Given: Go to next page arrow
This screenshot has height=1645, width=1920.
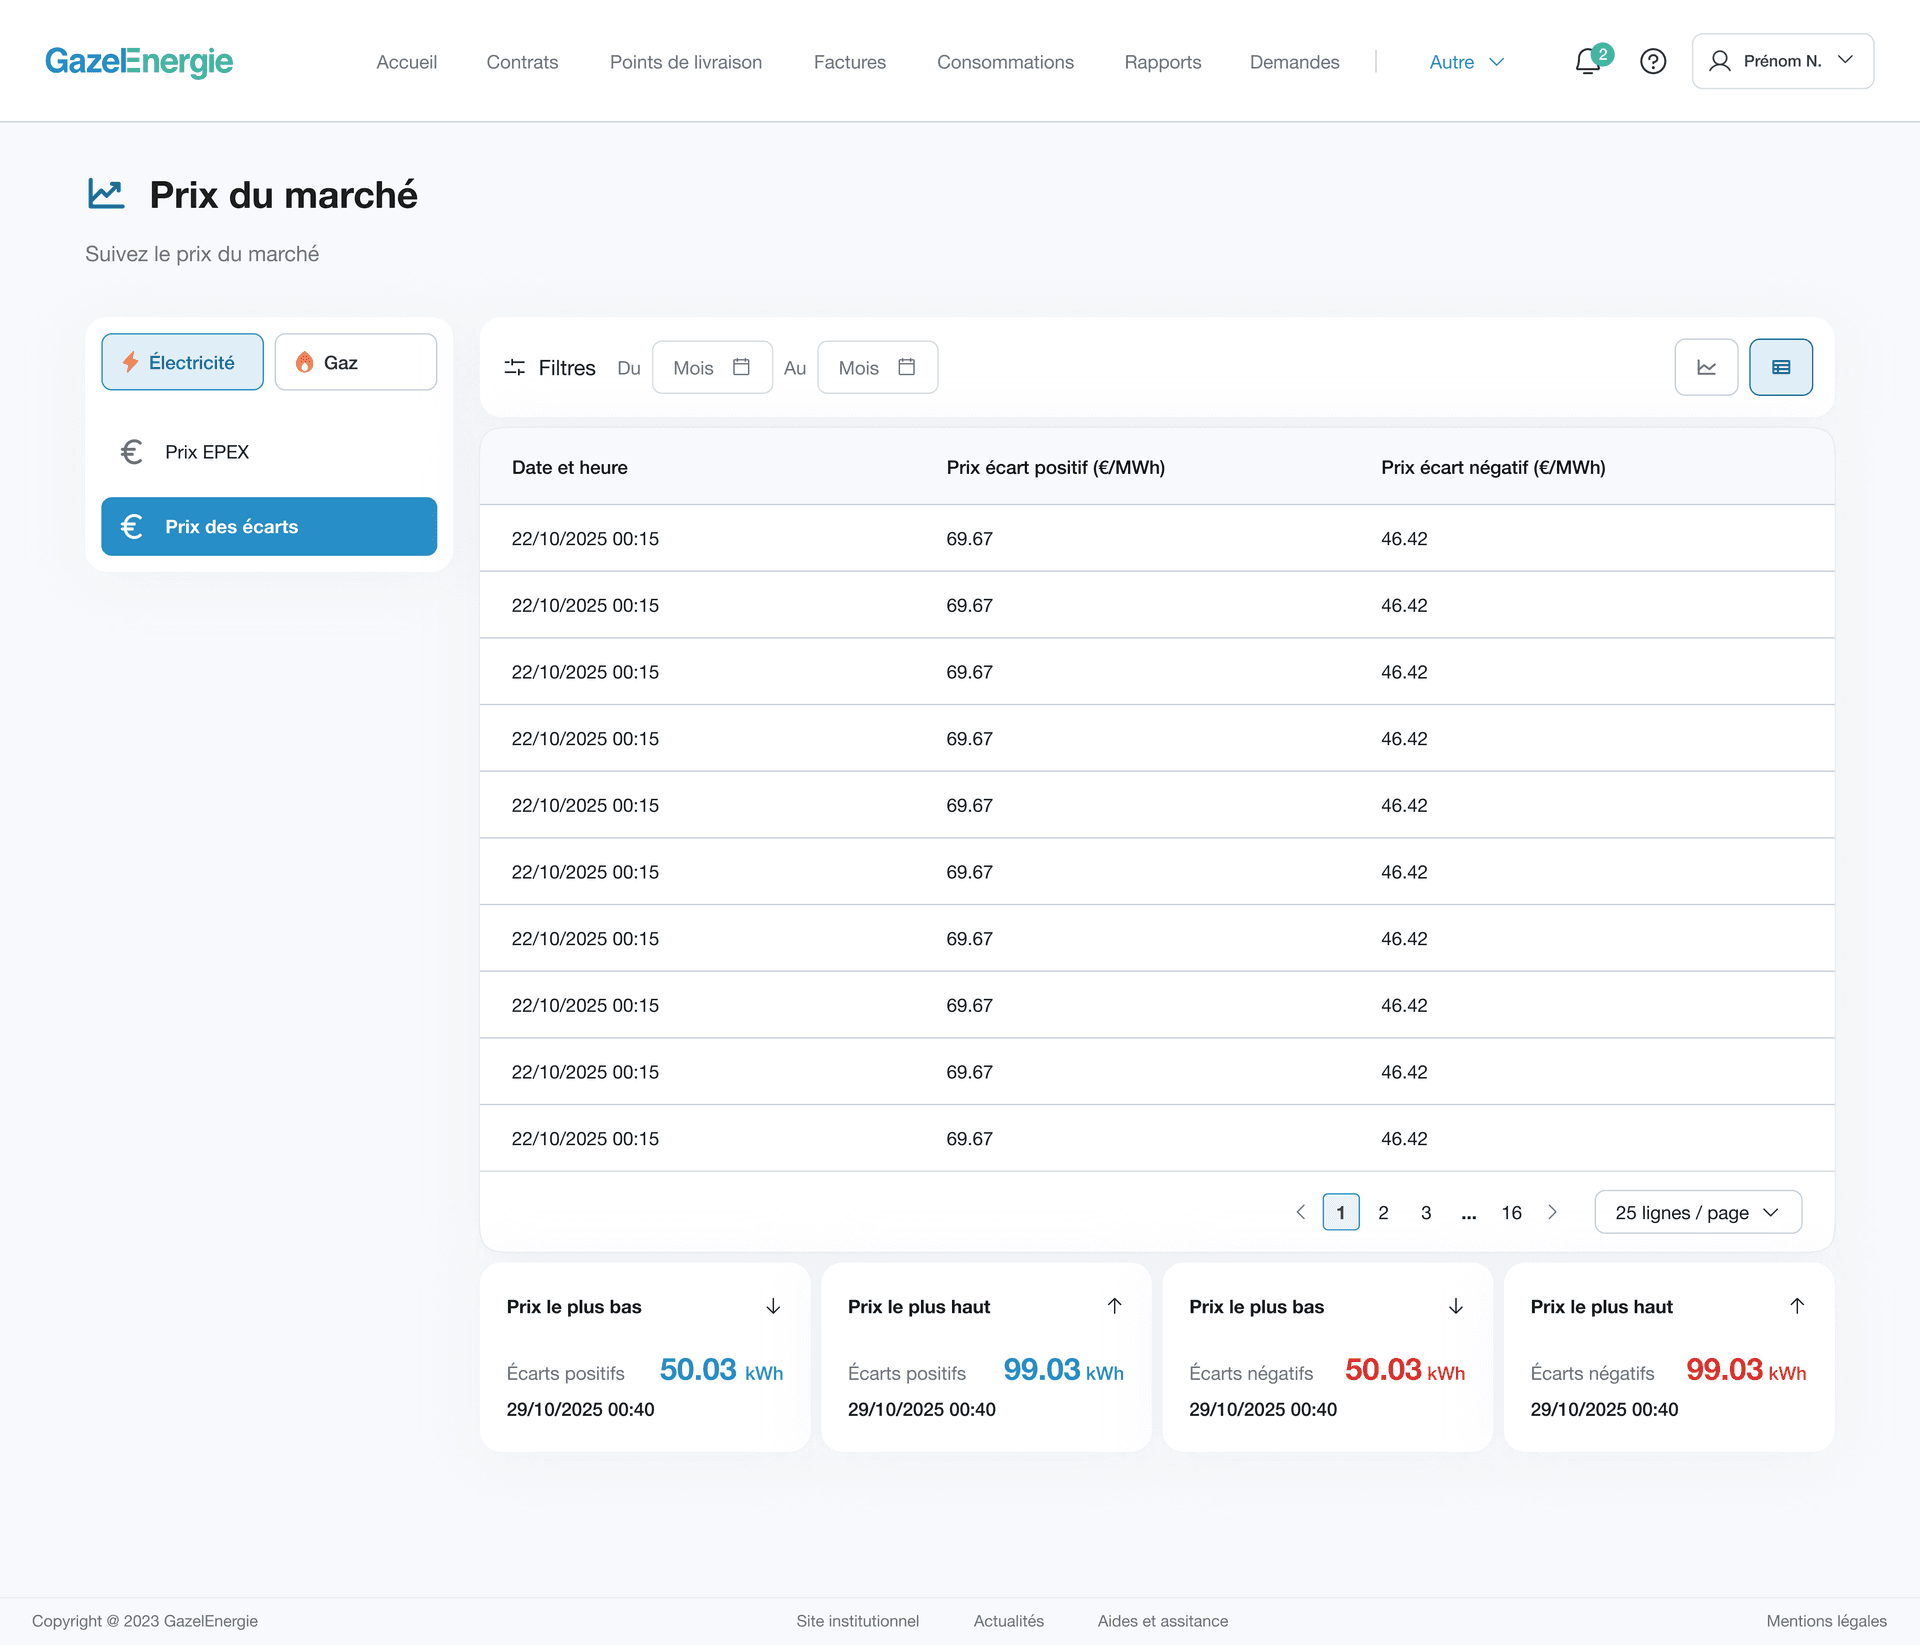Looking at the screenshot, I should pos(1552,1212).
